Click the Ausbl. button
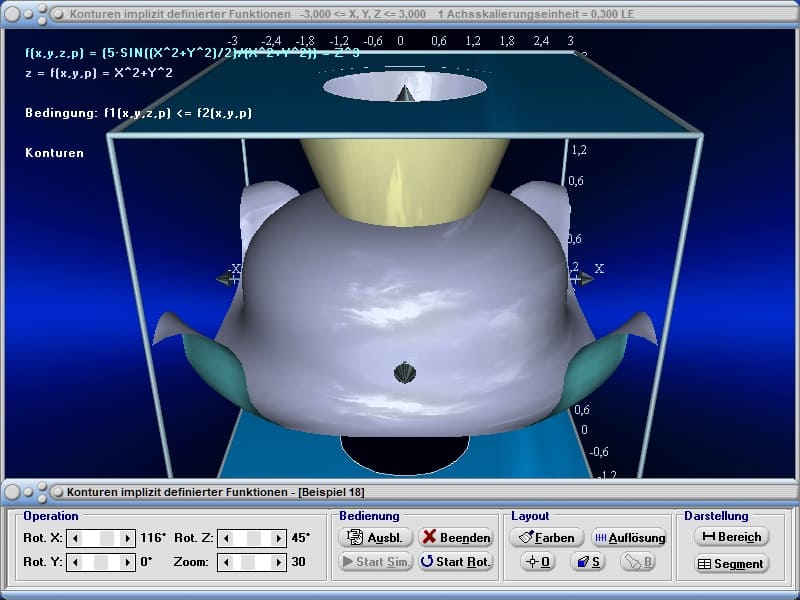Viewport: 800px width, 600px height. click(375, 537)
